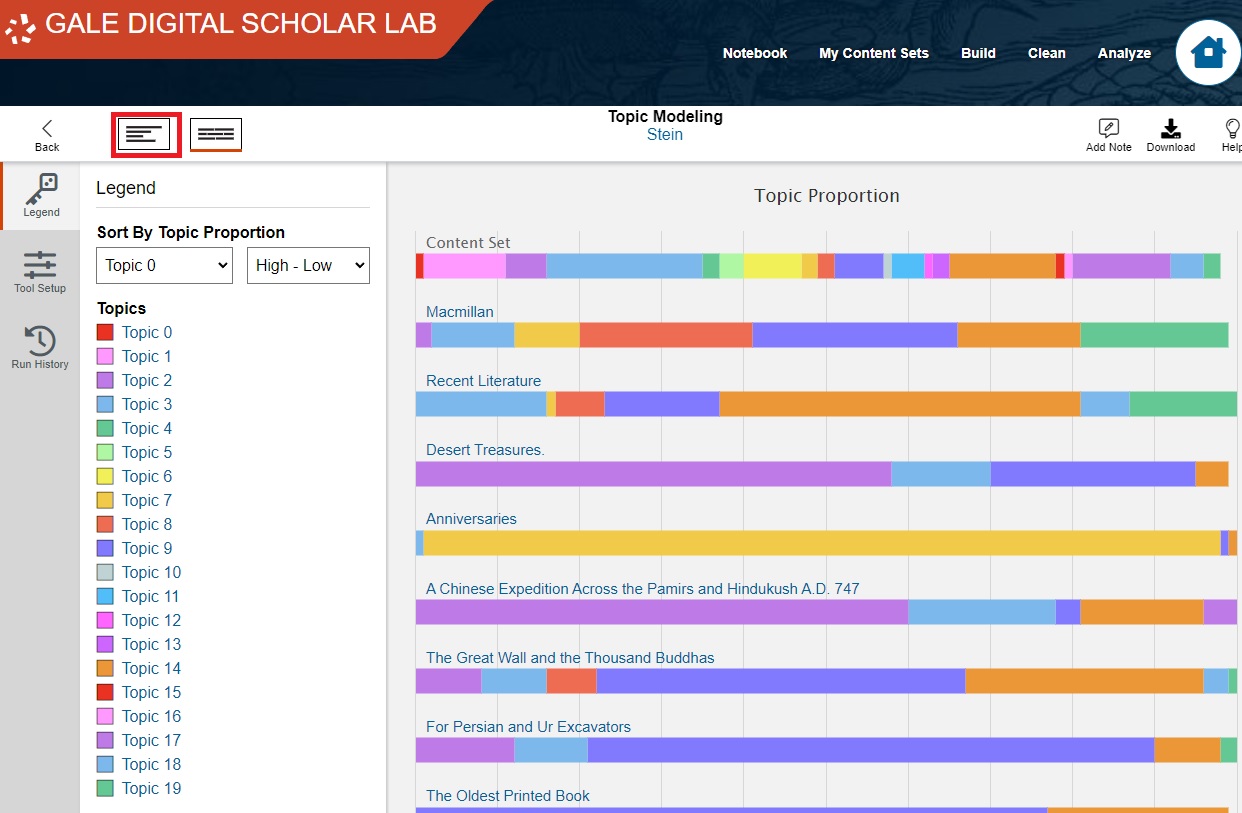Click the pink Topic 1 color swatch

pyautogui.click(x=105, y=356)
